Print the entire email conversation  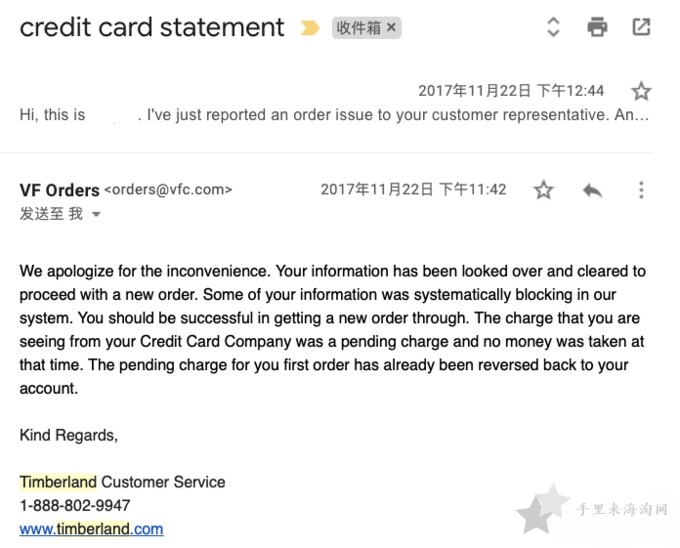pyautogui.click(x=597, y=27)
